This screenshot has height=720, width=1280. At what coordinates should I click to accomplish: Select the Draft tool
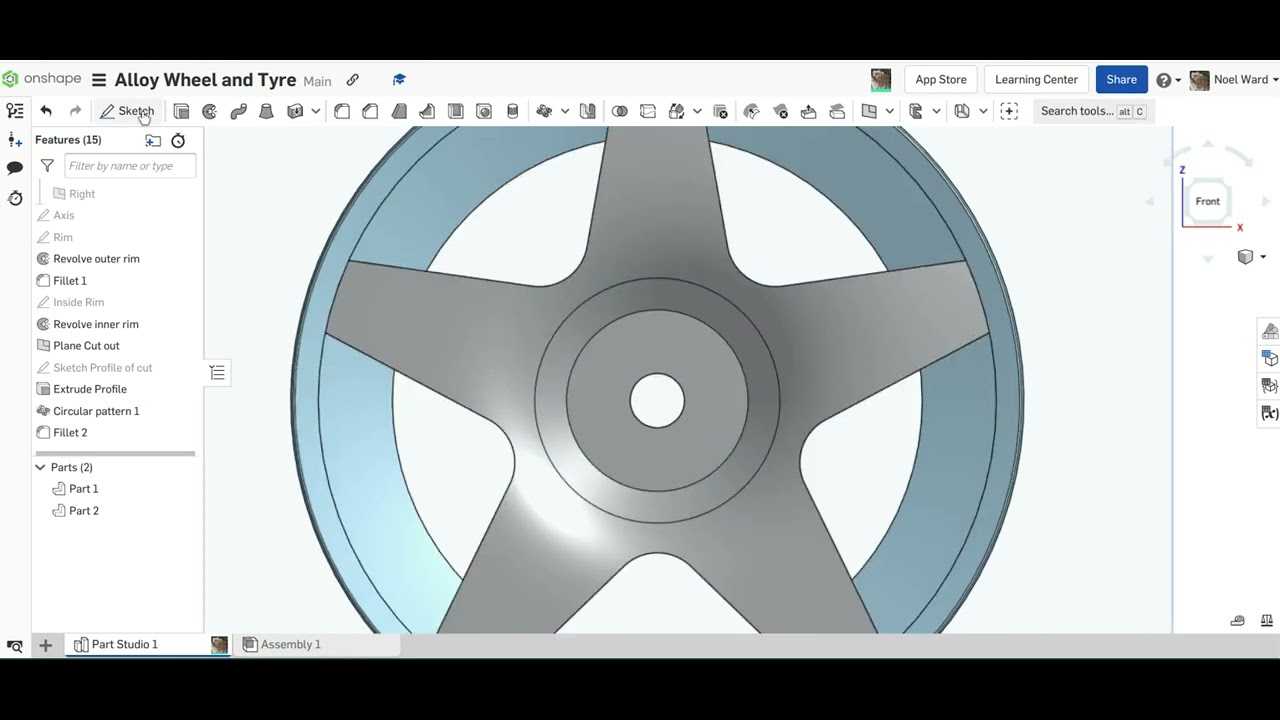click(x=399, y=111)
